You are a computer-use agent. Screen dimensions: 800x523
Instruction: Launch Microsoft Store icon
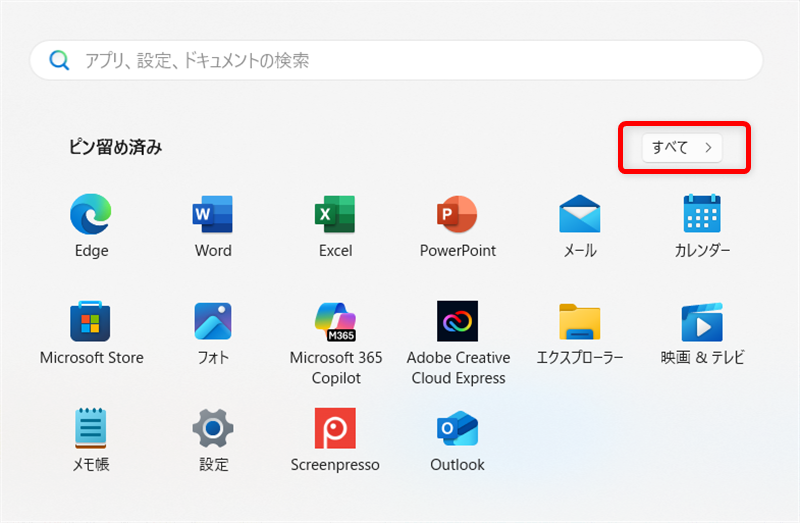[90, 321]
